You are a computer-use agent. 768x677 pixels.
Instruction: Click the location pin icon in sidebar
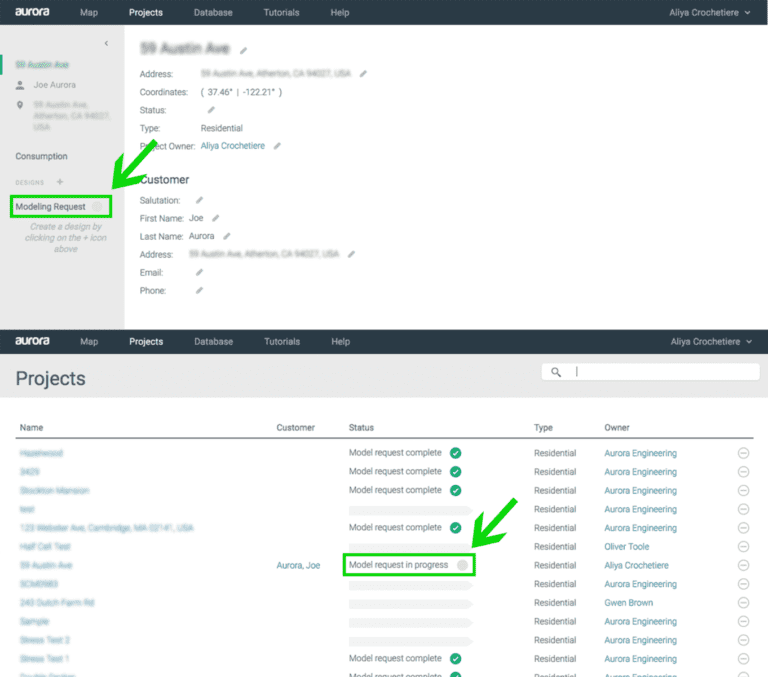pos(20,105)
